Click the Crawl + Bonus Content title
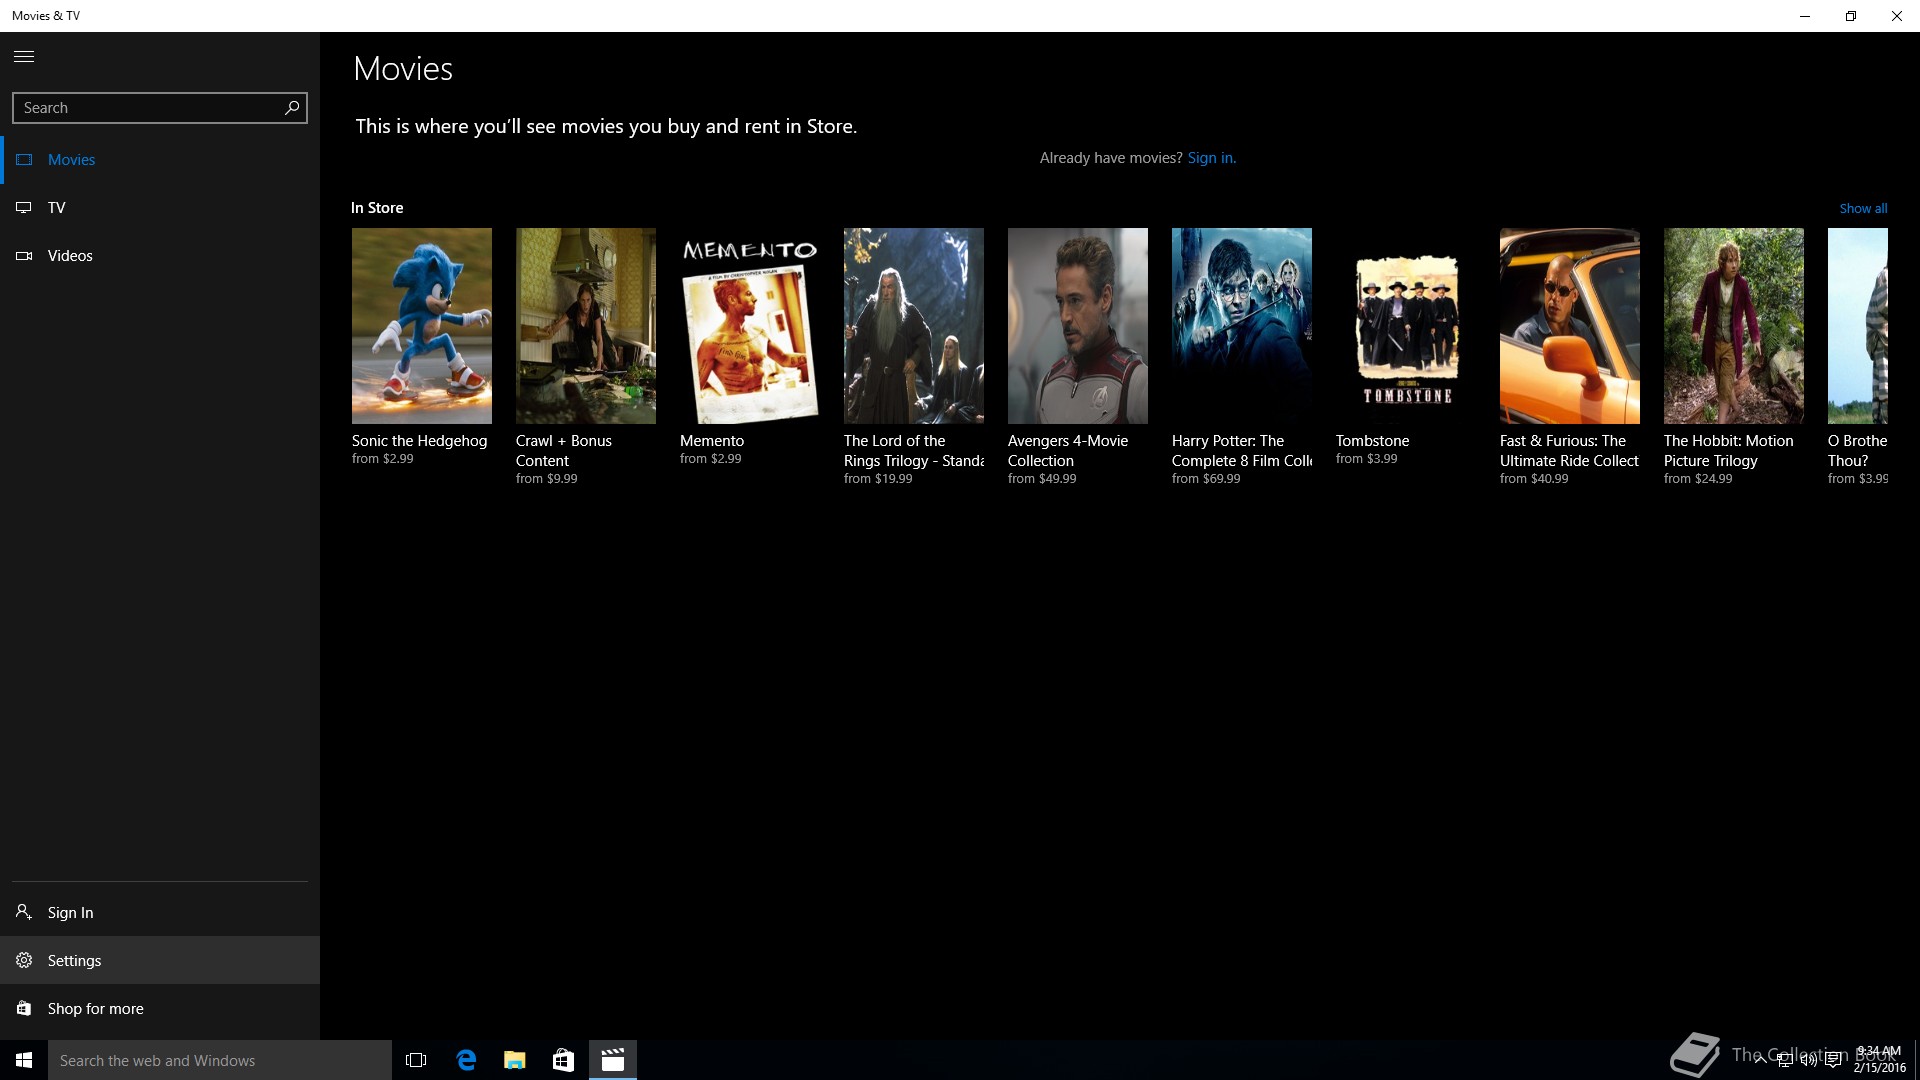Screen dimensions: 1920x1080 (x=564, y=451)
